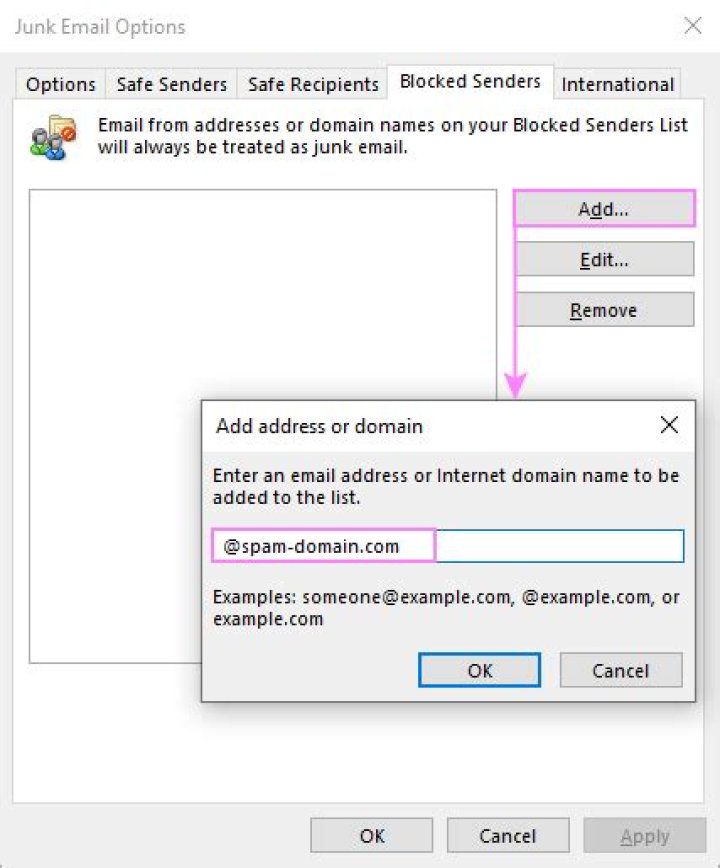Select the Safe Recipients tab

click(x=311, y=85)
